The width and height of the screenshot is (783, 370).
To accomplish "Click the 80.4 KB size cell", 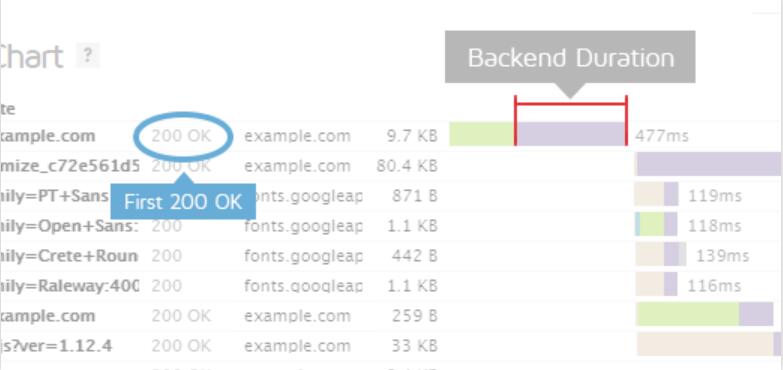I will point(407,166).
